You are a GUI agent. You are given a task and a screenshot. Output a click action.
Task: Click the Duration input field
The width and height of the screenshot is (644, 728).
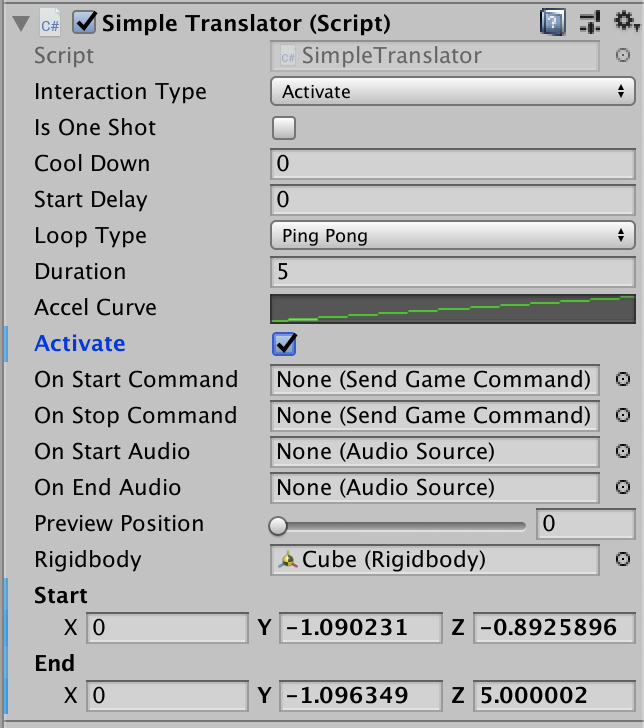point(452,272)
